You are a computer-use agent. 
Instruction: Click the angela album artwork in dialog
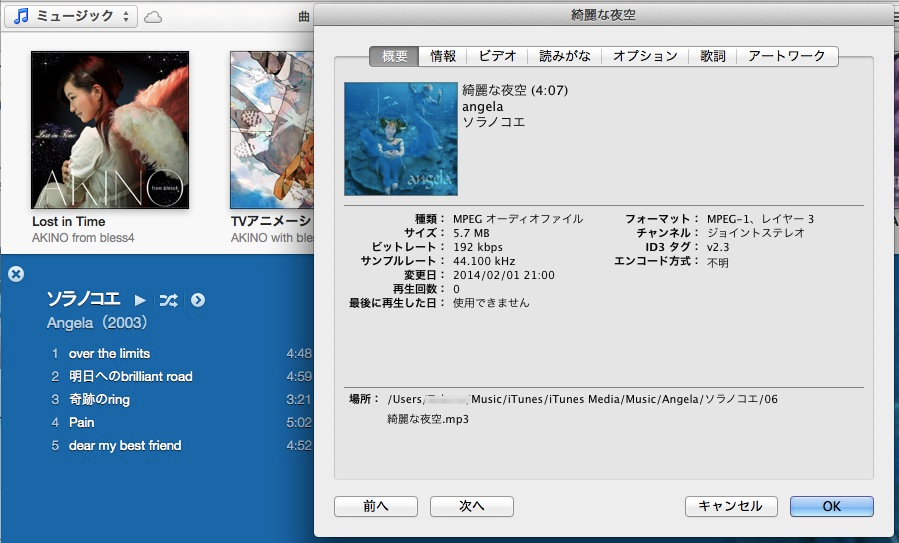click(401, 139)
